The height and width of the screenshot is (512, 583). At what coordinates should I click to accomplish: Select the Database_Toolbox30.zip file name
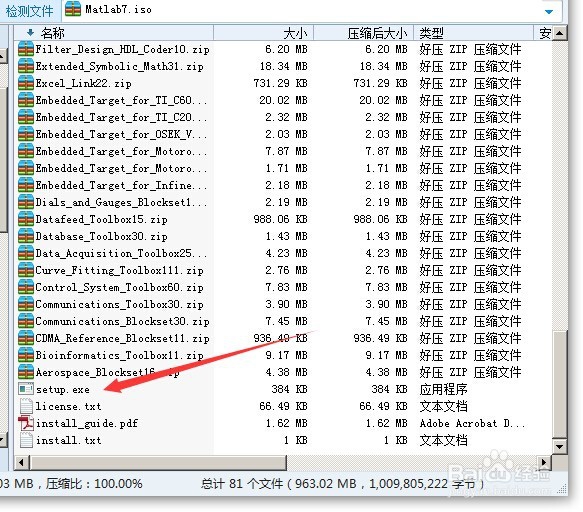pyautogui.click(x=101, y=236)
